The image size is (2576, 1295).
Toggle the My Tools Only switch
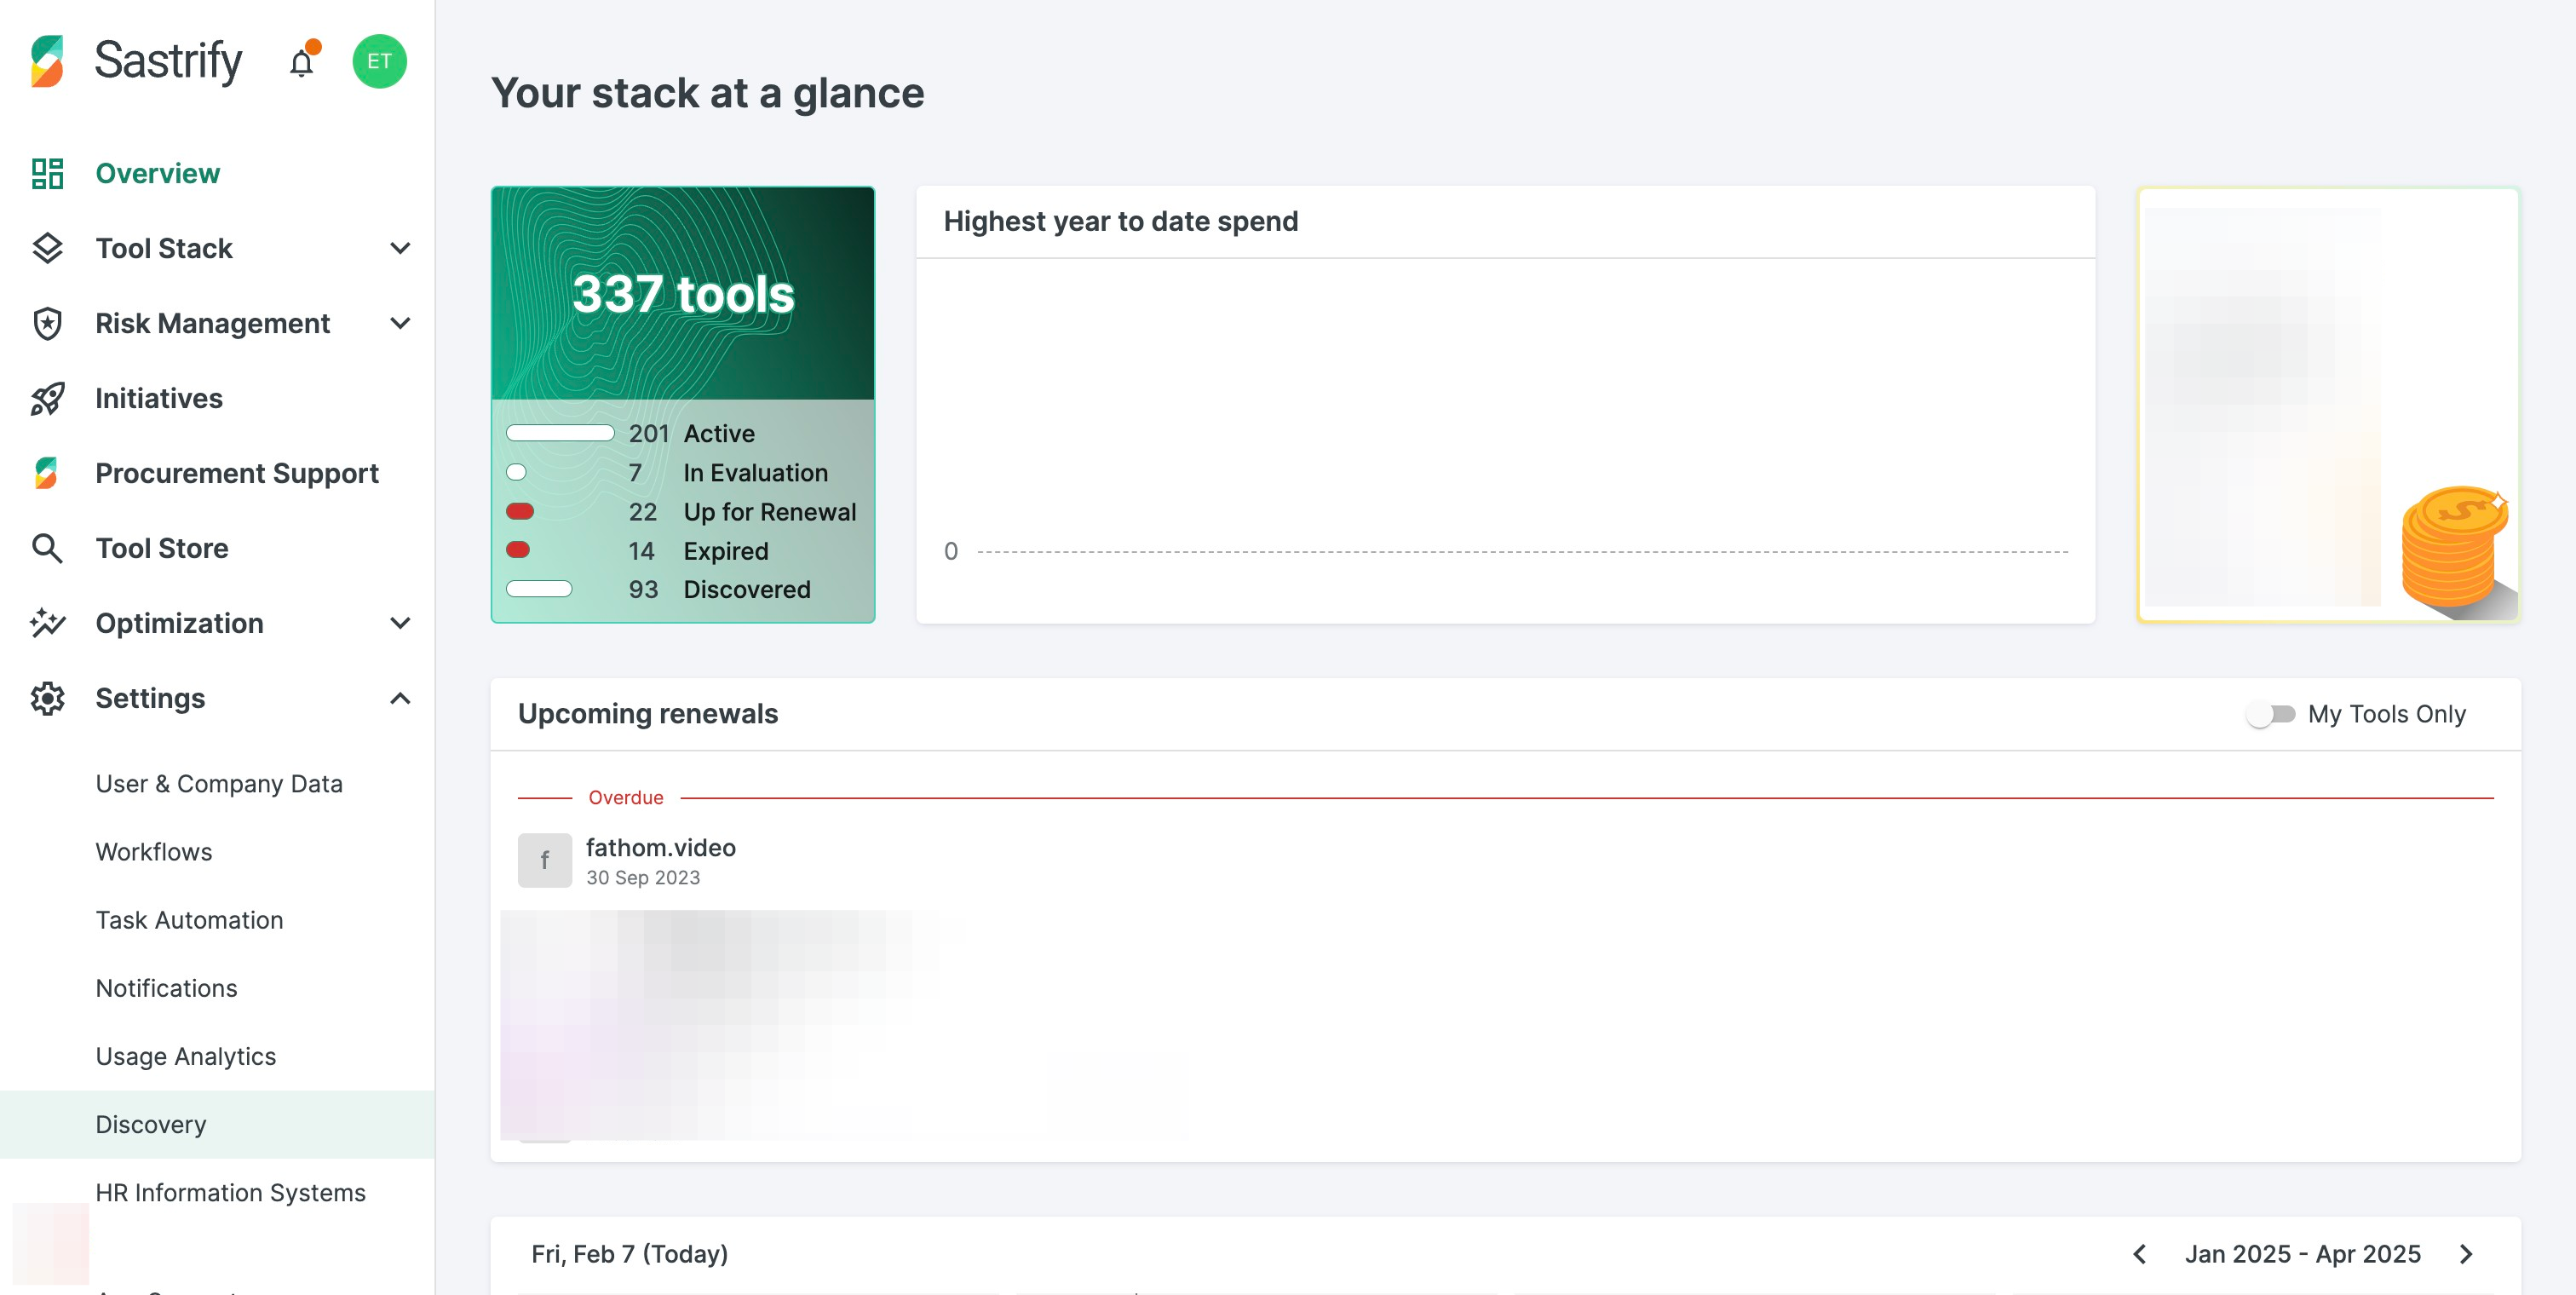pos(2270,714)
